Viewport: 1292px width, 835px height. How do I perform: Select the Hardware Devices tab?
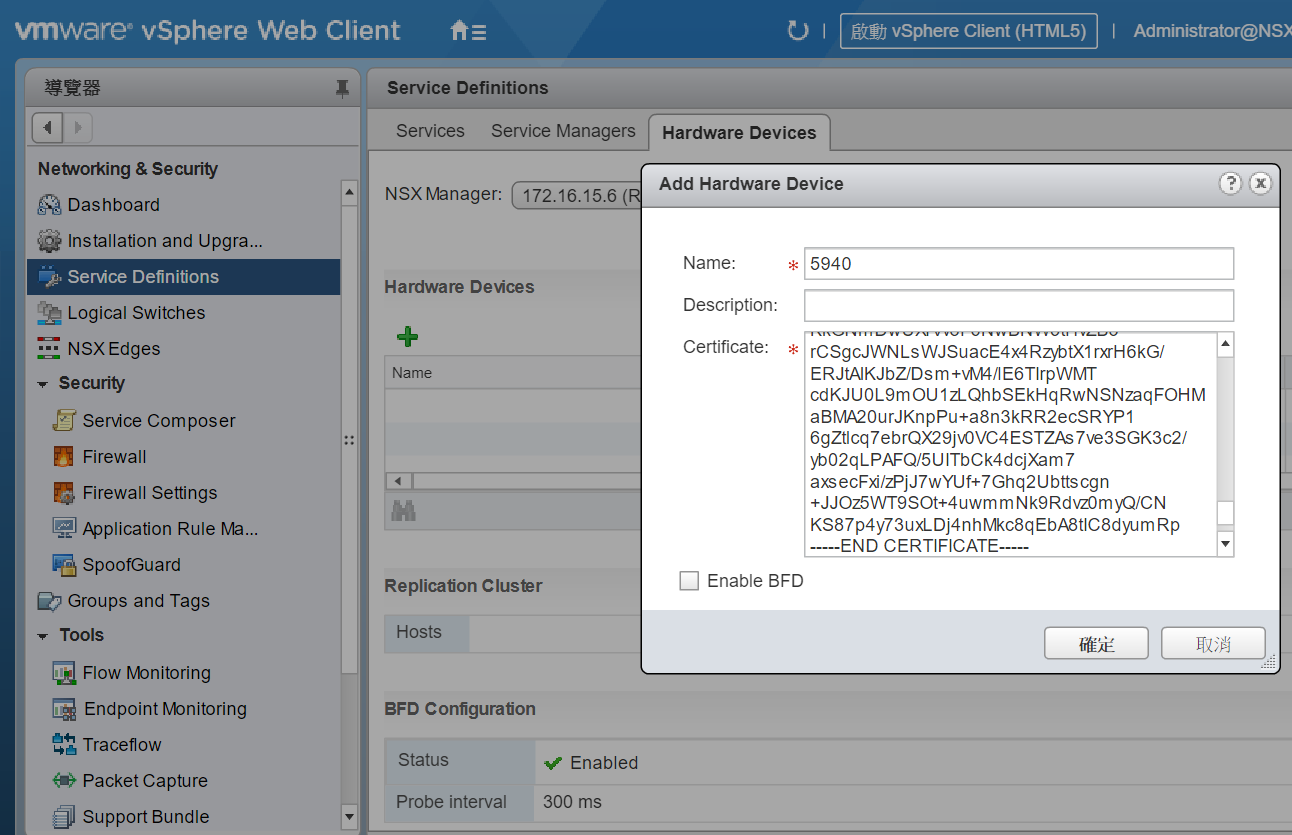(x=739, y=132)
